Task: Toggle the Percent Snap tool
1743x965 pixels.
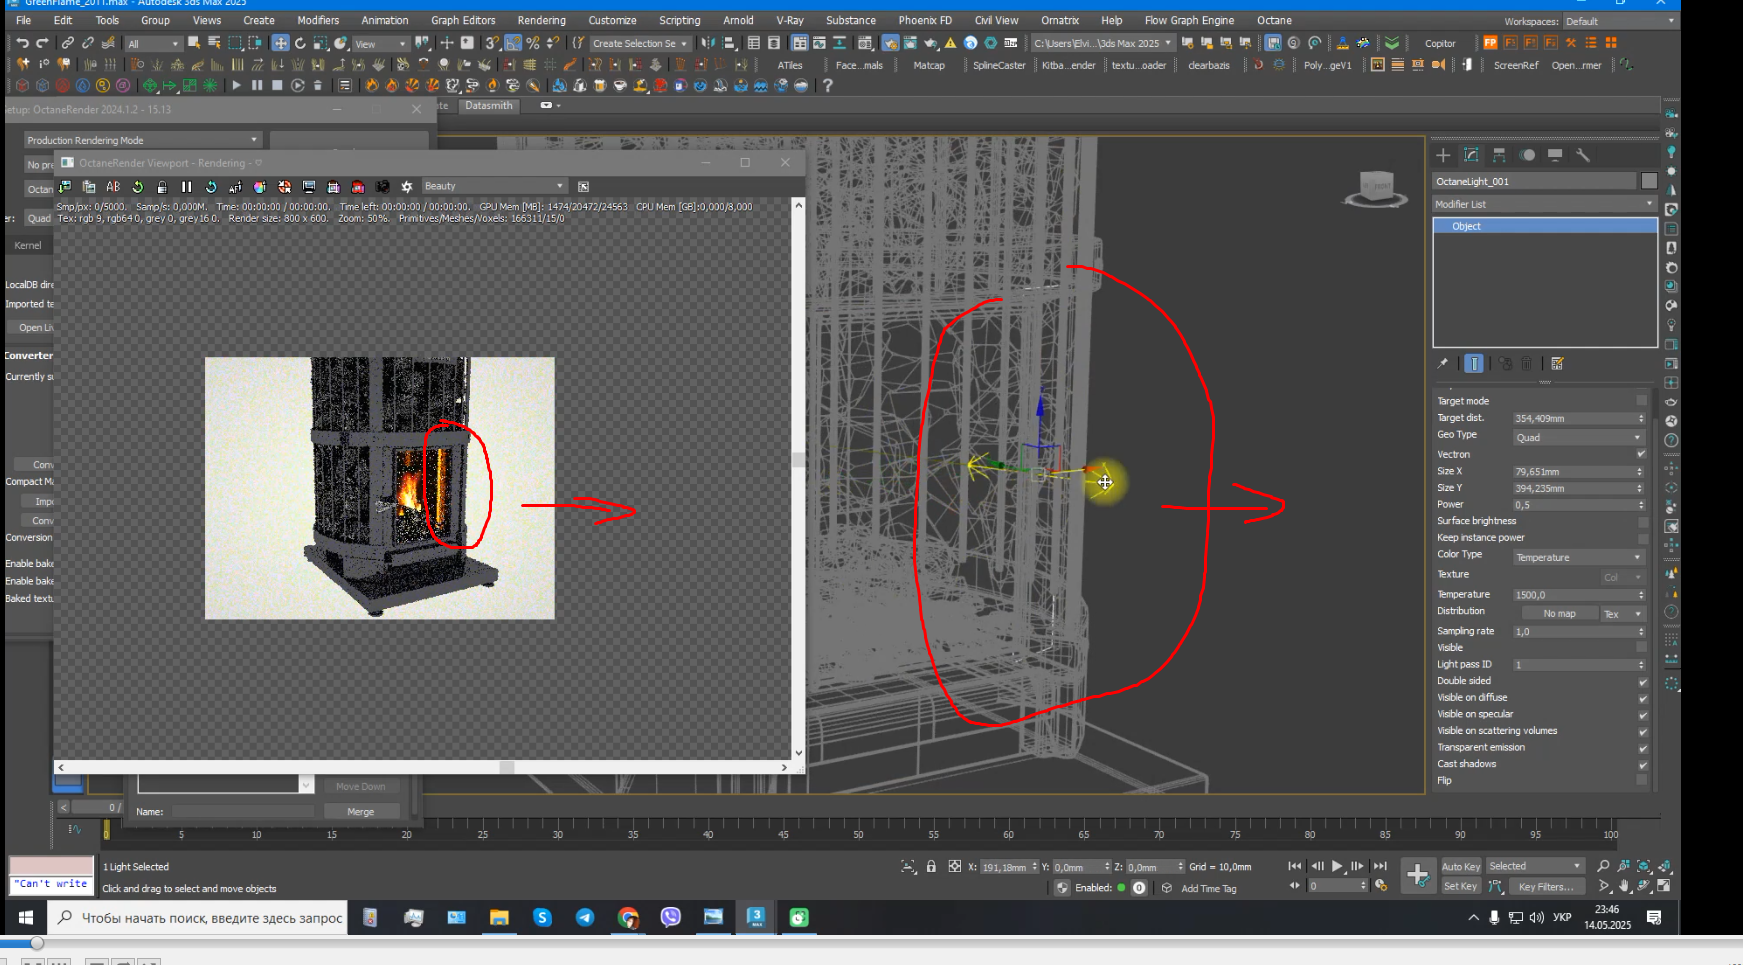Action: point(533,43)
